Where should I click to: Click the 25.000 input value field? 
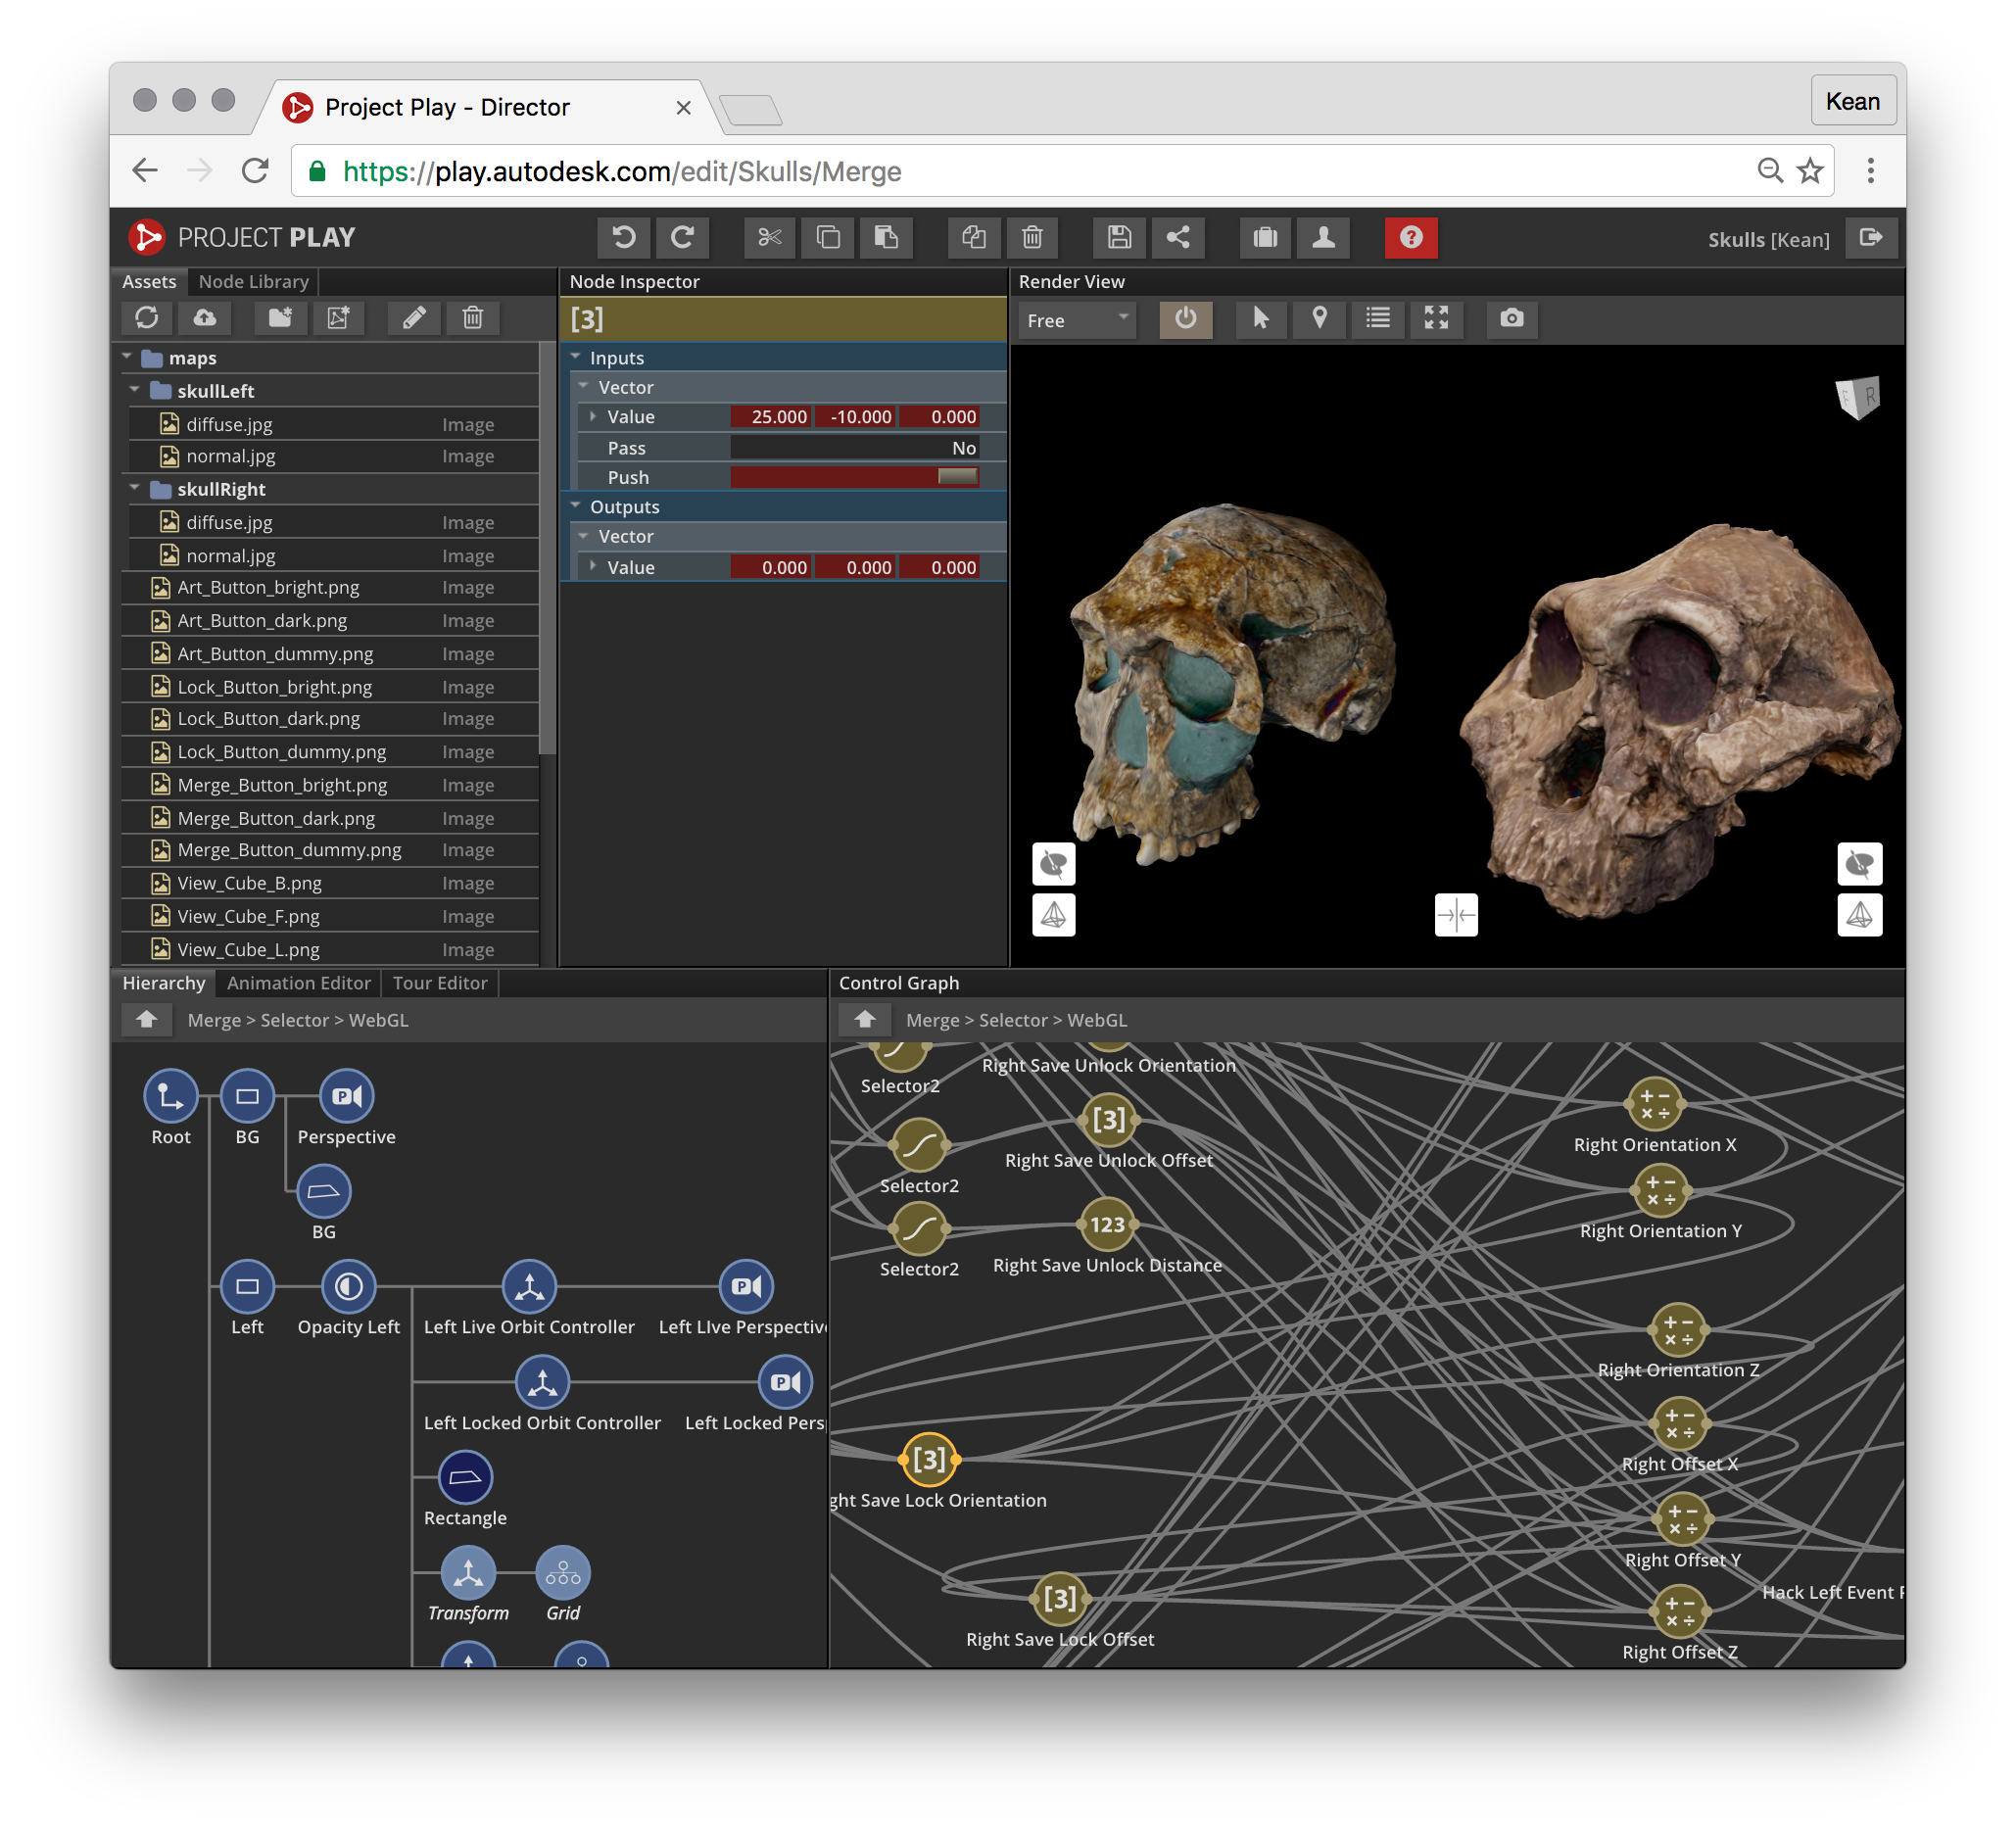pyautogui.click(x=770, y=417)
